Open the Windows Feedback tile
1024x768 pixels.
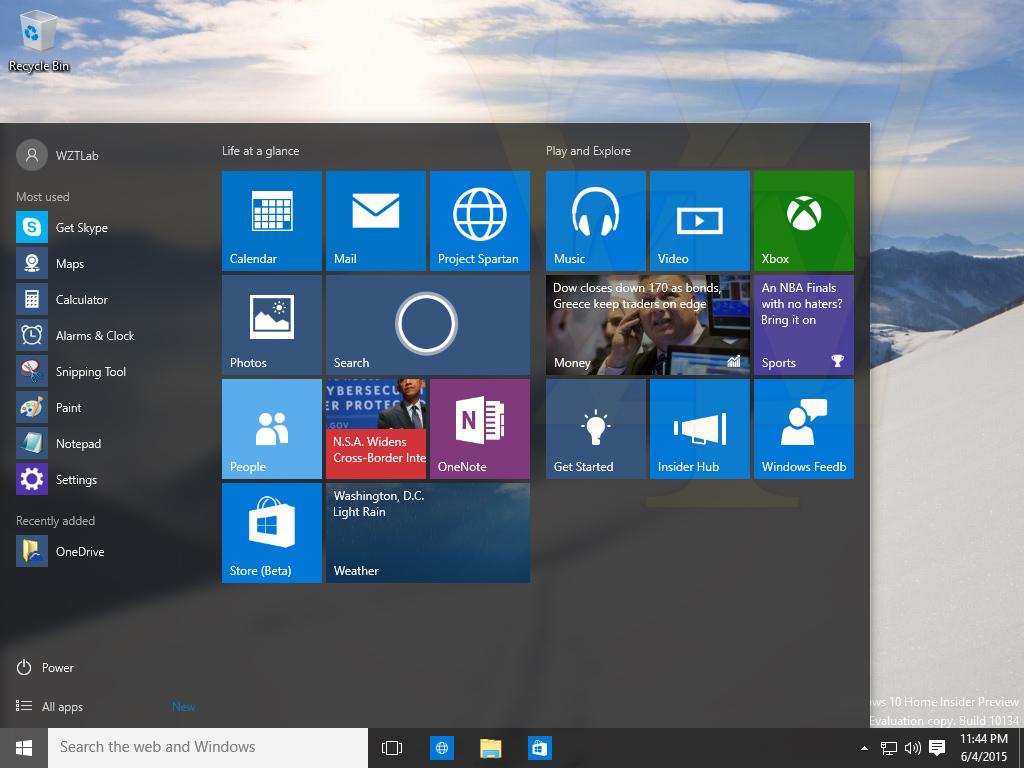pos(803,428)
